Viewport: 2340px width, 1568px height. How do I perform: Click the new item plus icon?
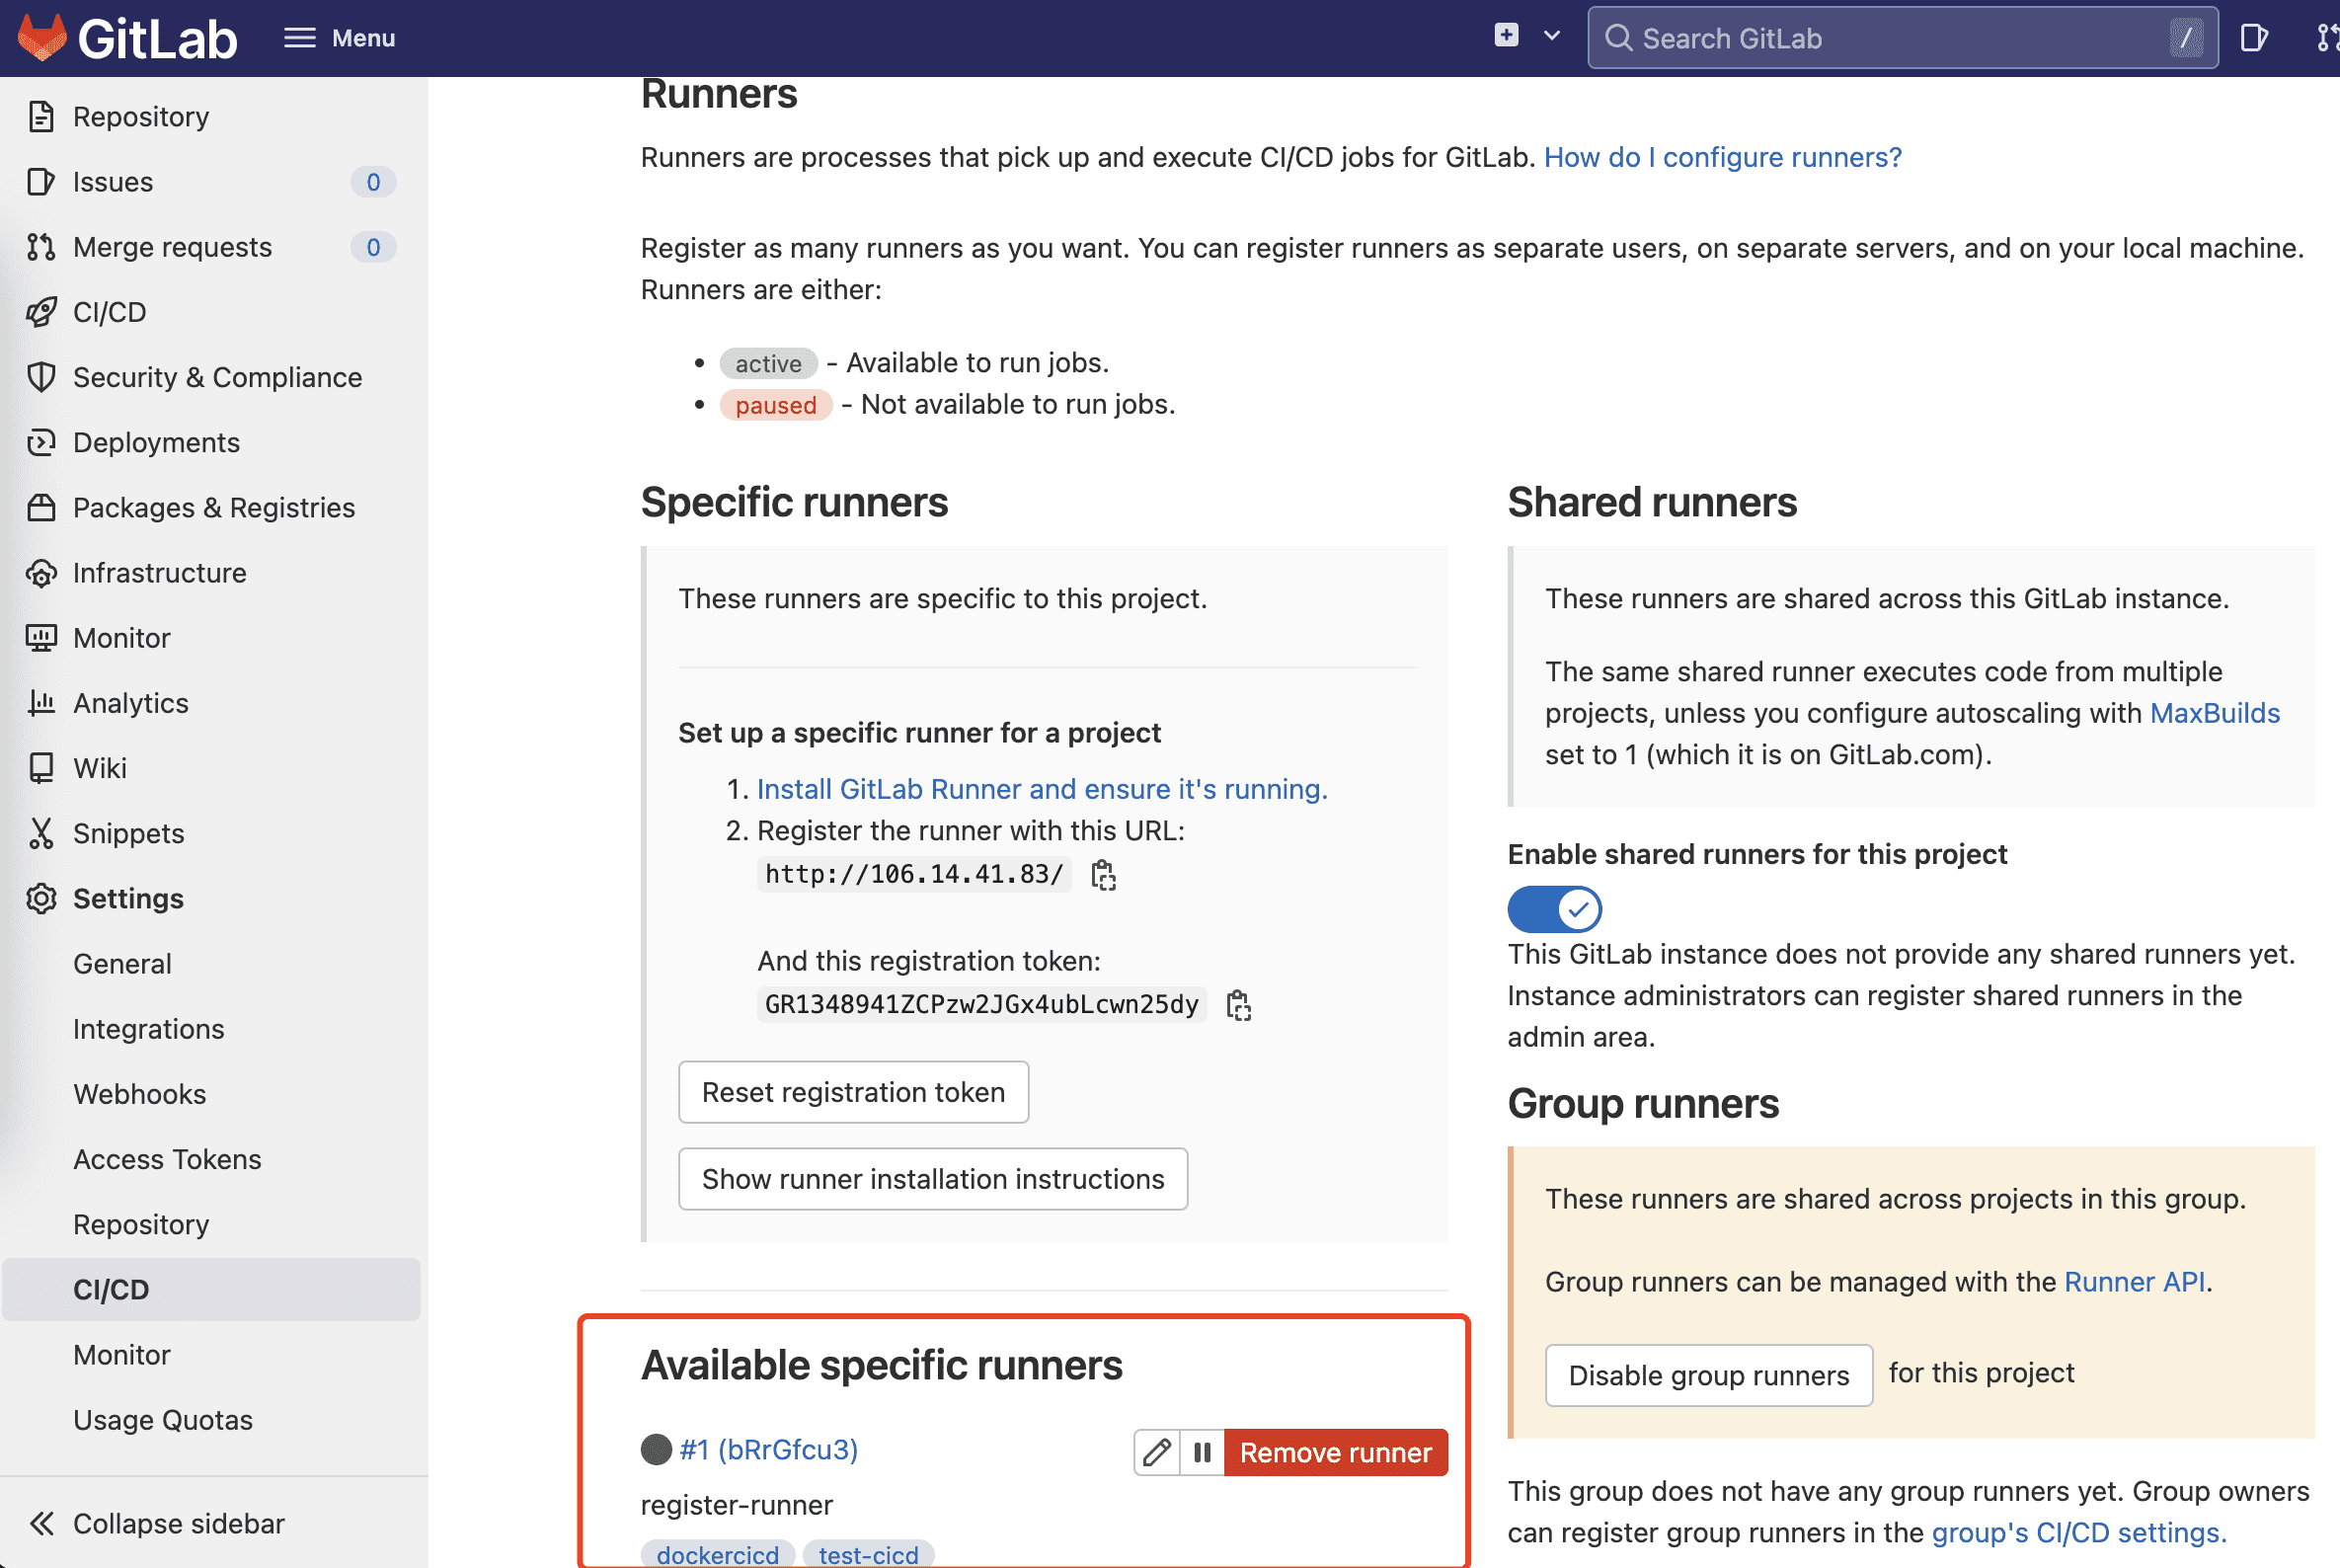tap(1506, 36)
